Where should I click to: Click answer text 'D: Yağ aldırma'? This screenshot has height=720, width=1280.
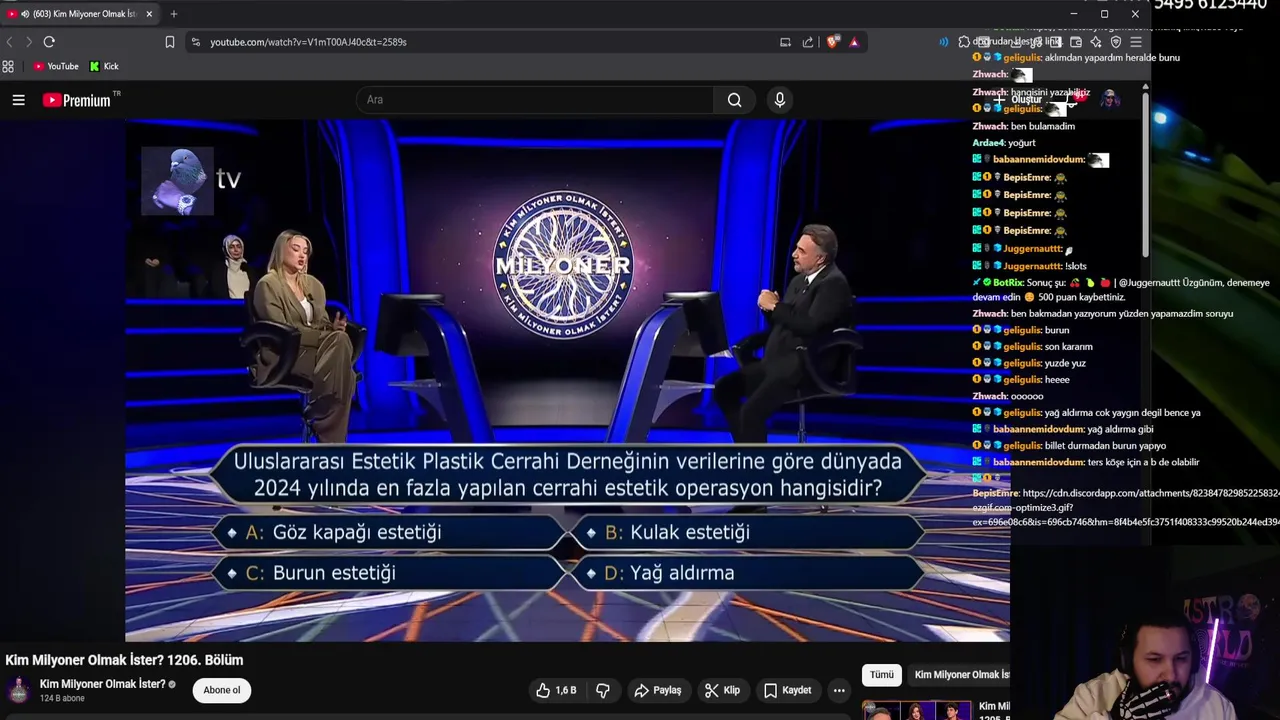point(669,573)
